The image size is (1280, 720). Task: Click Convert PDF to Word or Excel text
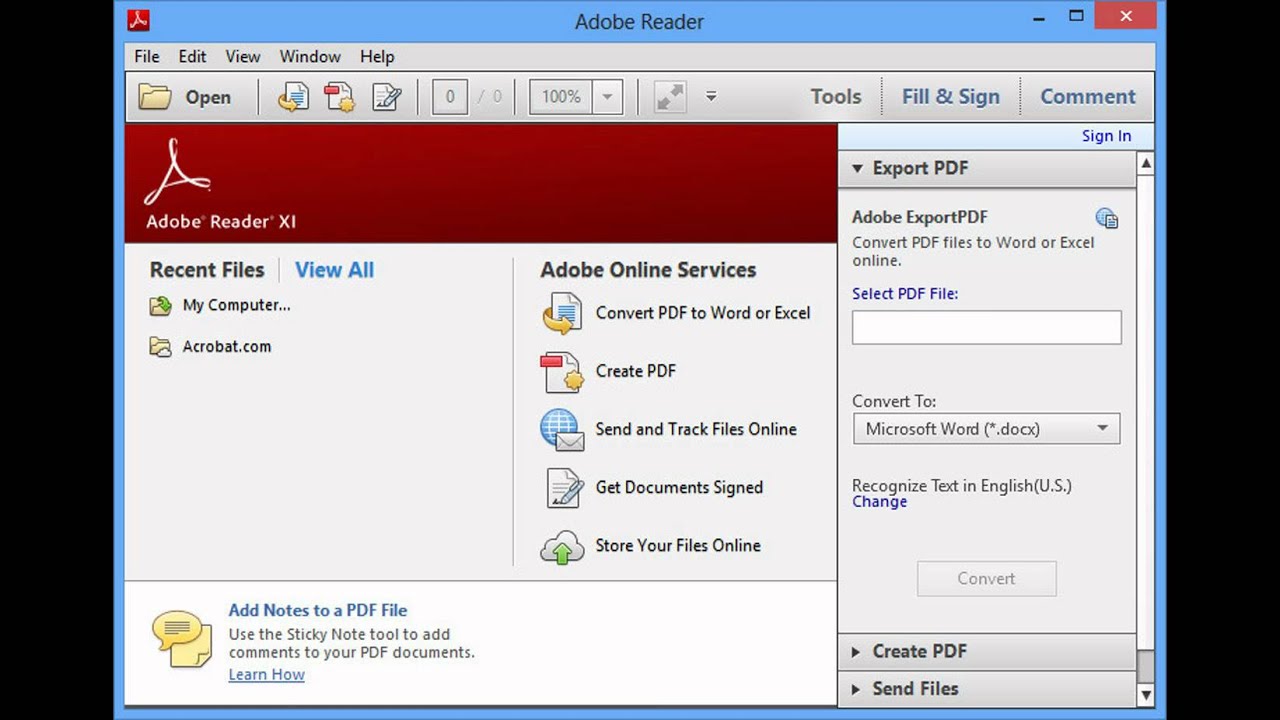point(703,313)
